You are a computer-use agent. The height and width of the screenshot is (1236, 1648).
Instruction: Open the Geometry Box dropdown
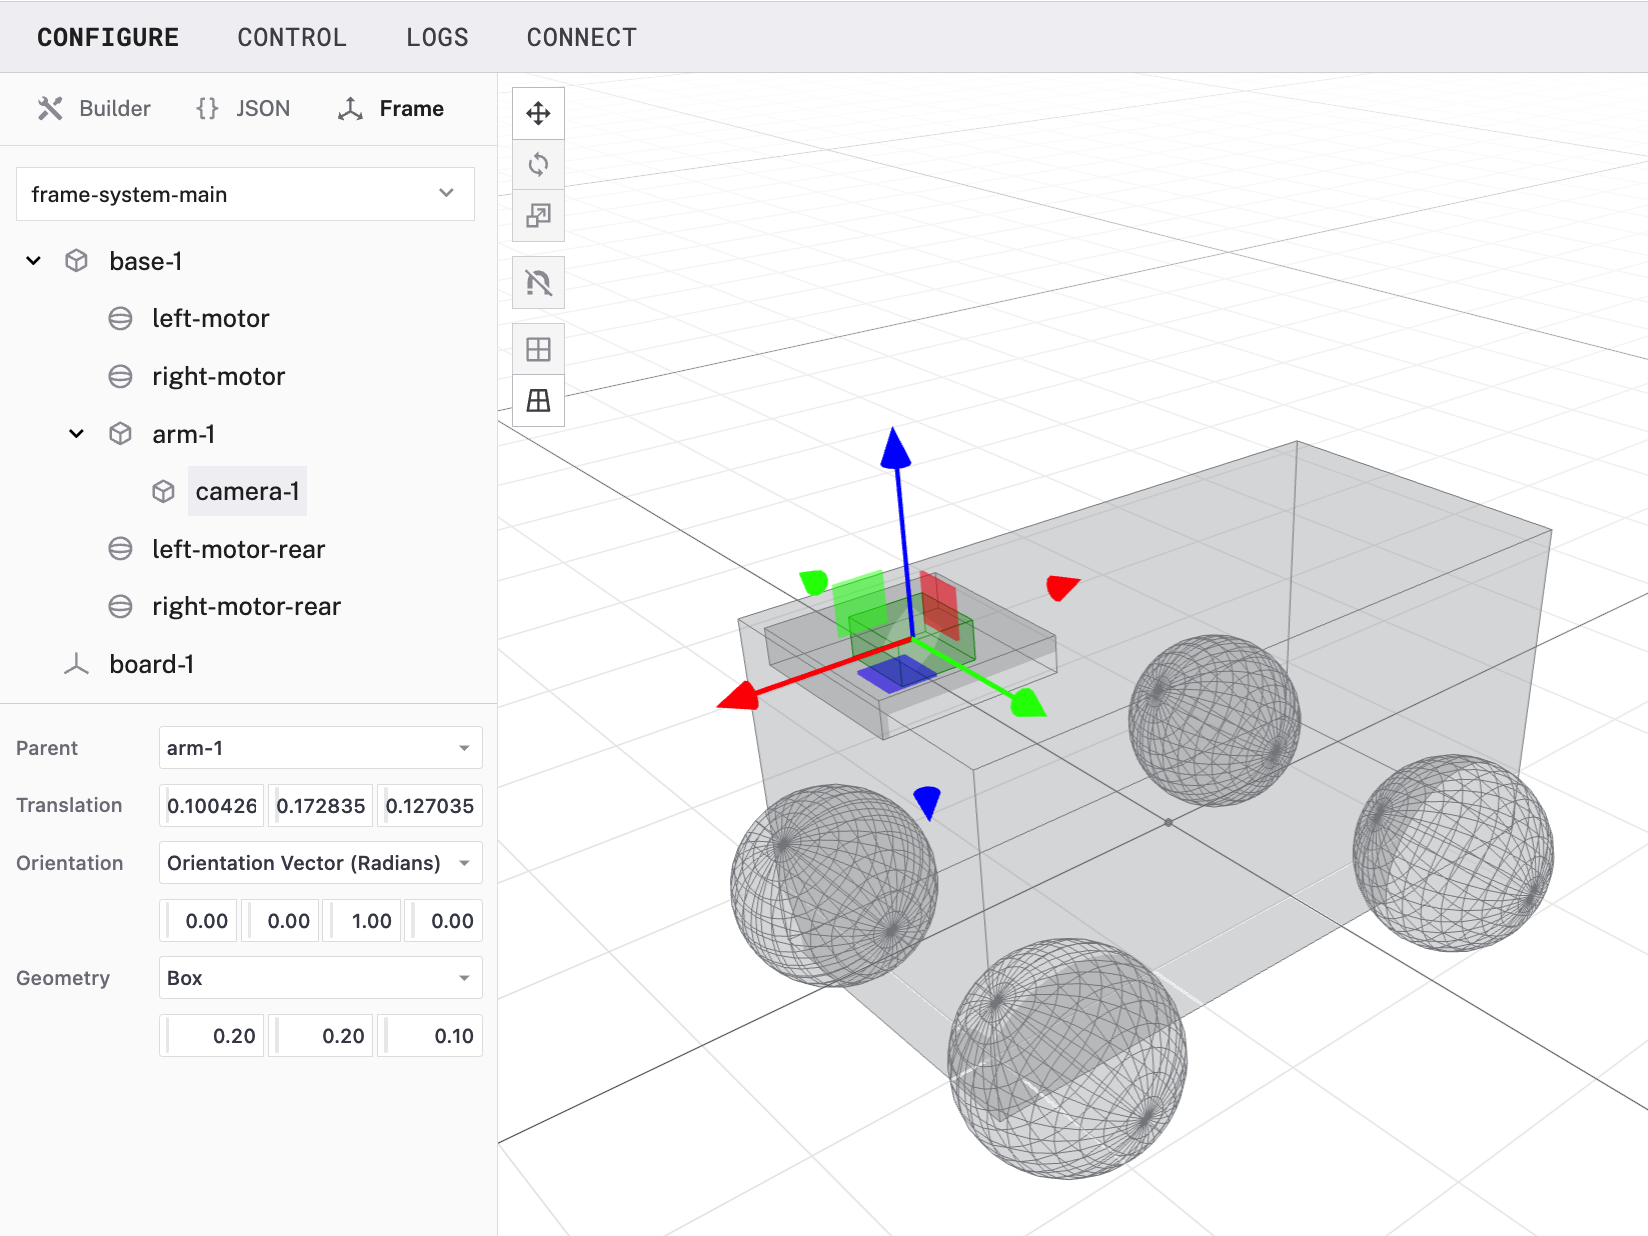[x=320, y=978]
